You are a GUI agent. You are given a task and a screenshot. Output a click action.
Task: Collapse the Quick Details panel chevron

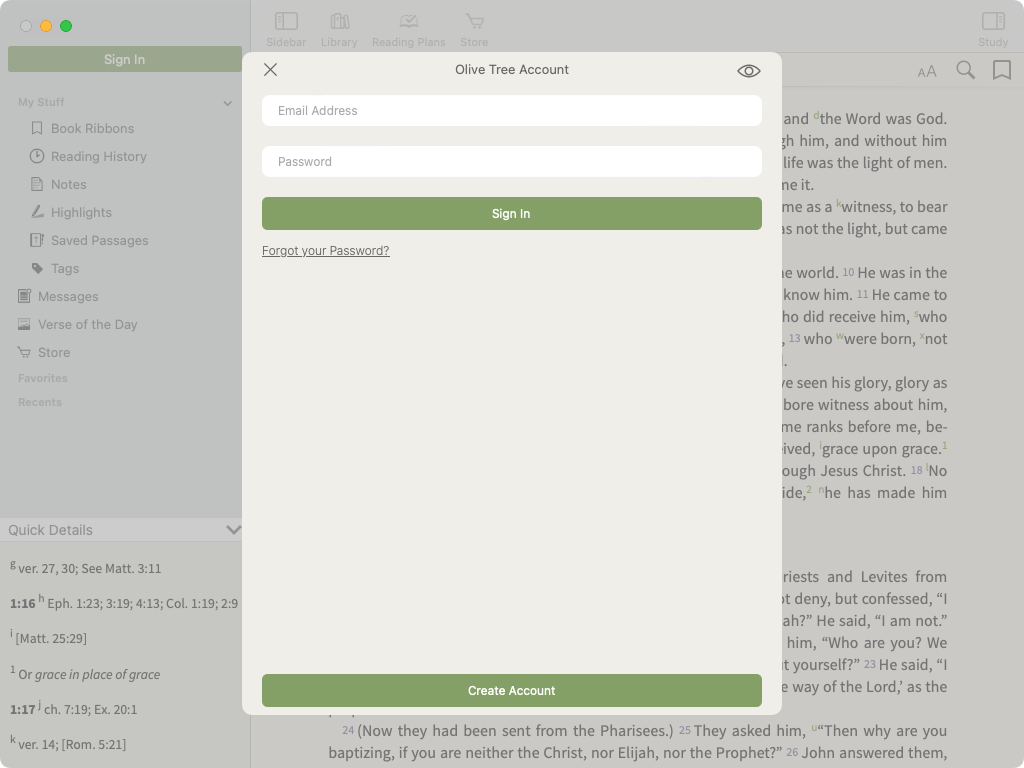point(233,530)
